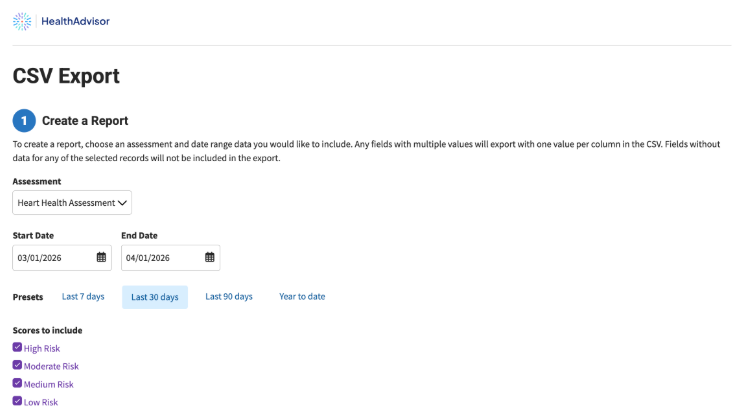Click the Start Date label text
Image resolution: width=747 pixels, height=419 pixels.
[x=33, y=235]
